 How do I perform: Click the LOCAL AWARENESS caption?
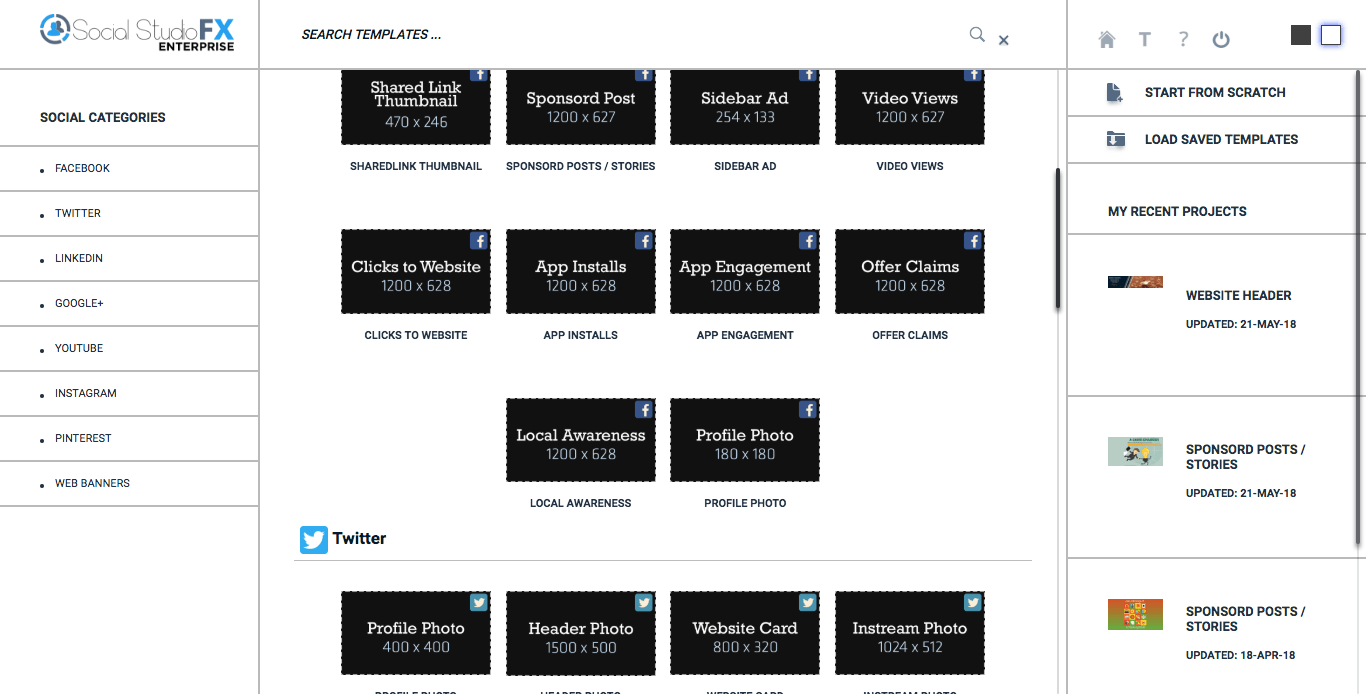[x=581, y=503]
